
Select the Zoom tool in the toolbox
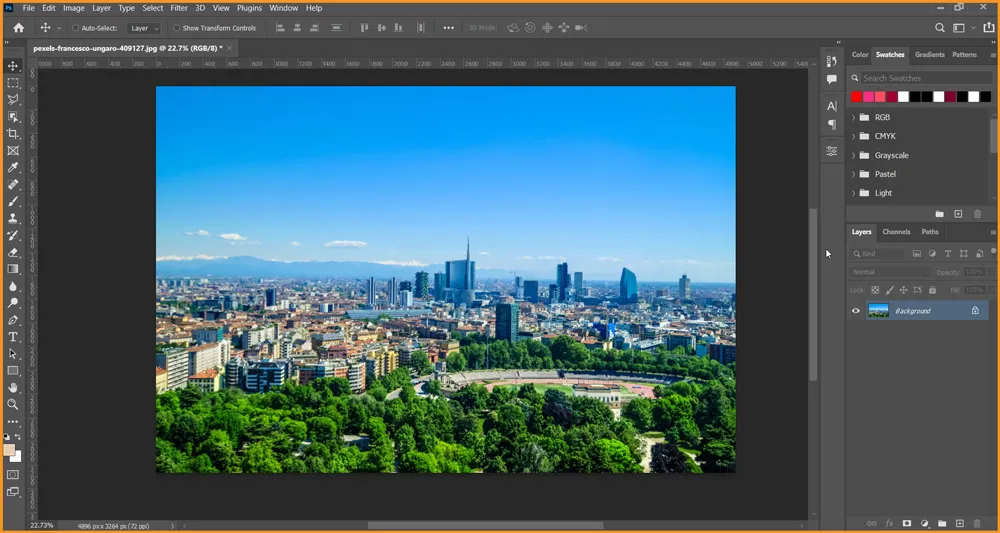pyautogui.click(x=13, y=404)
